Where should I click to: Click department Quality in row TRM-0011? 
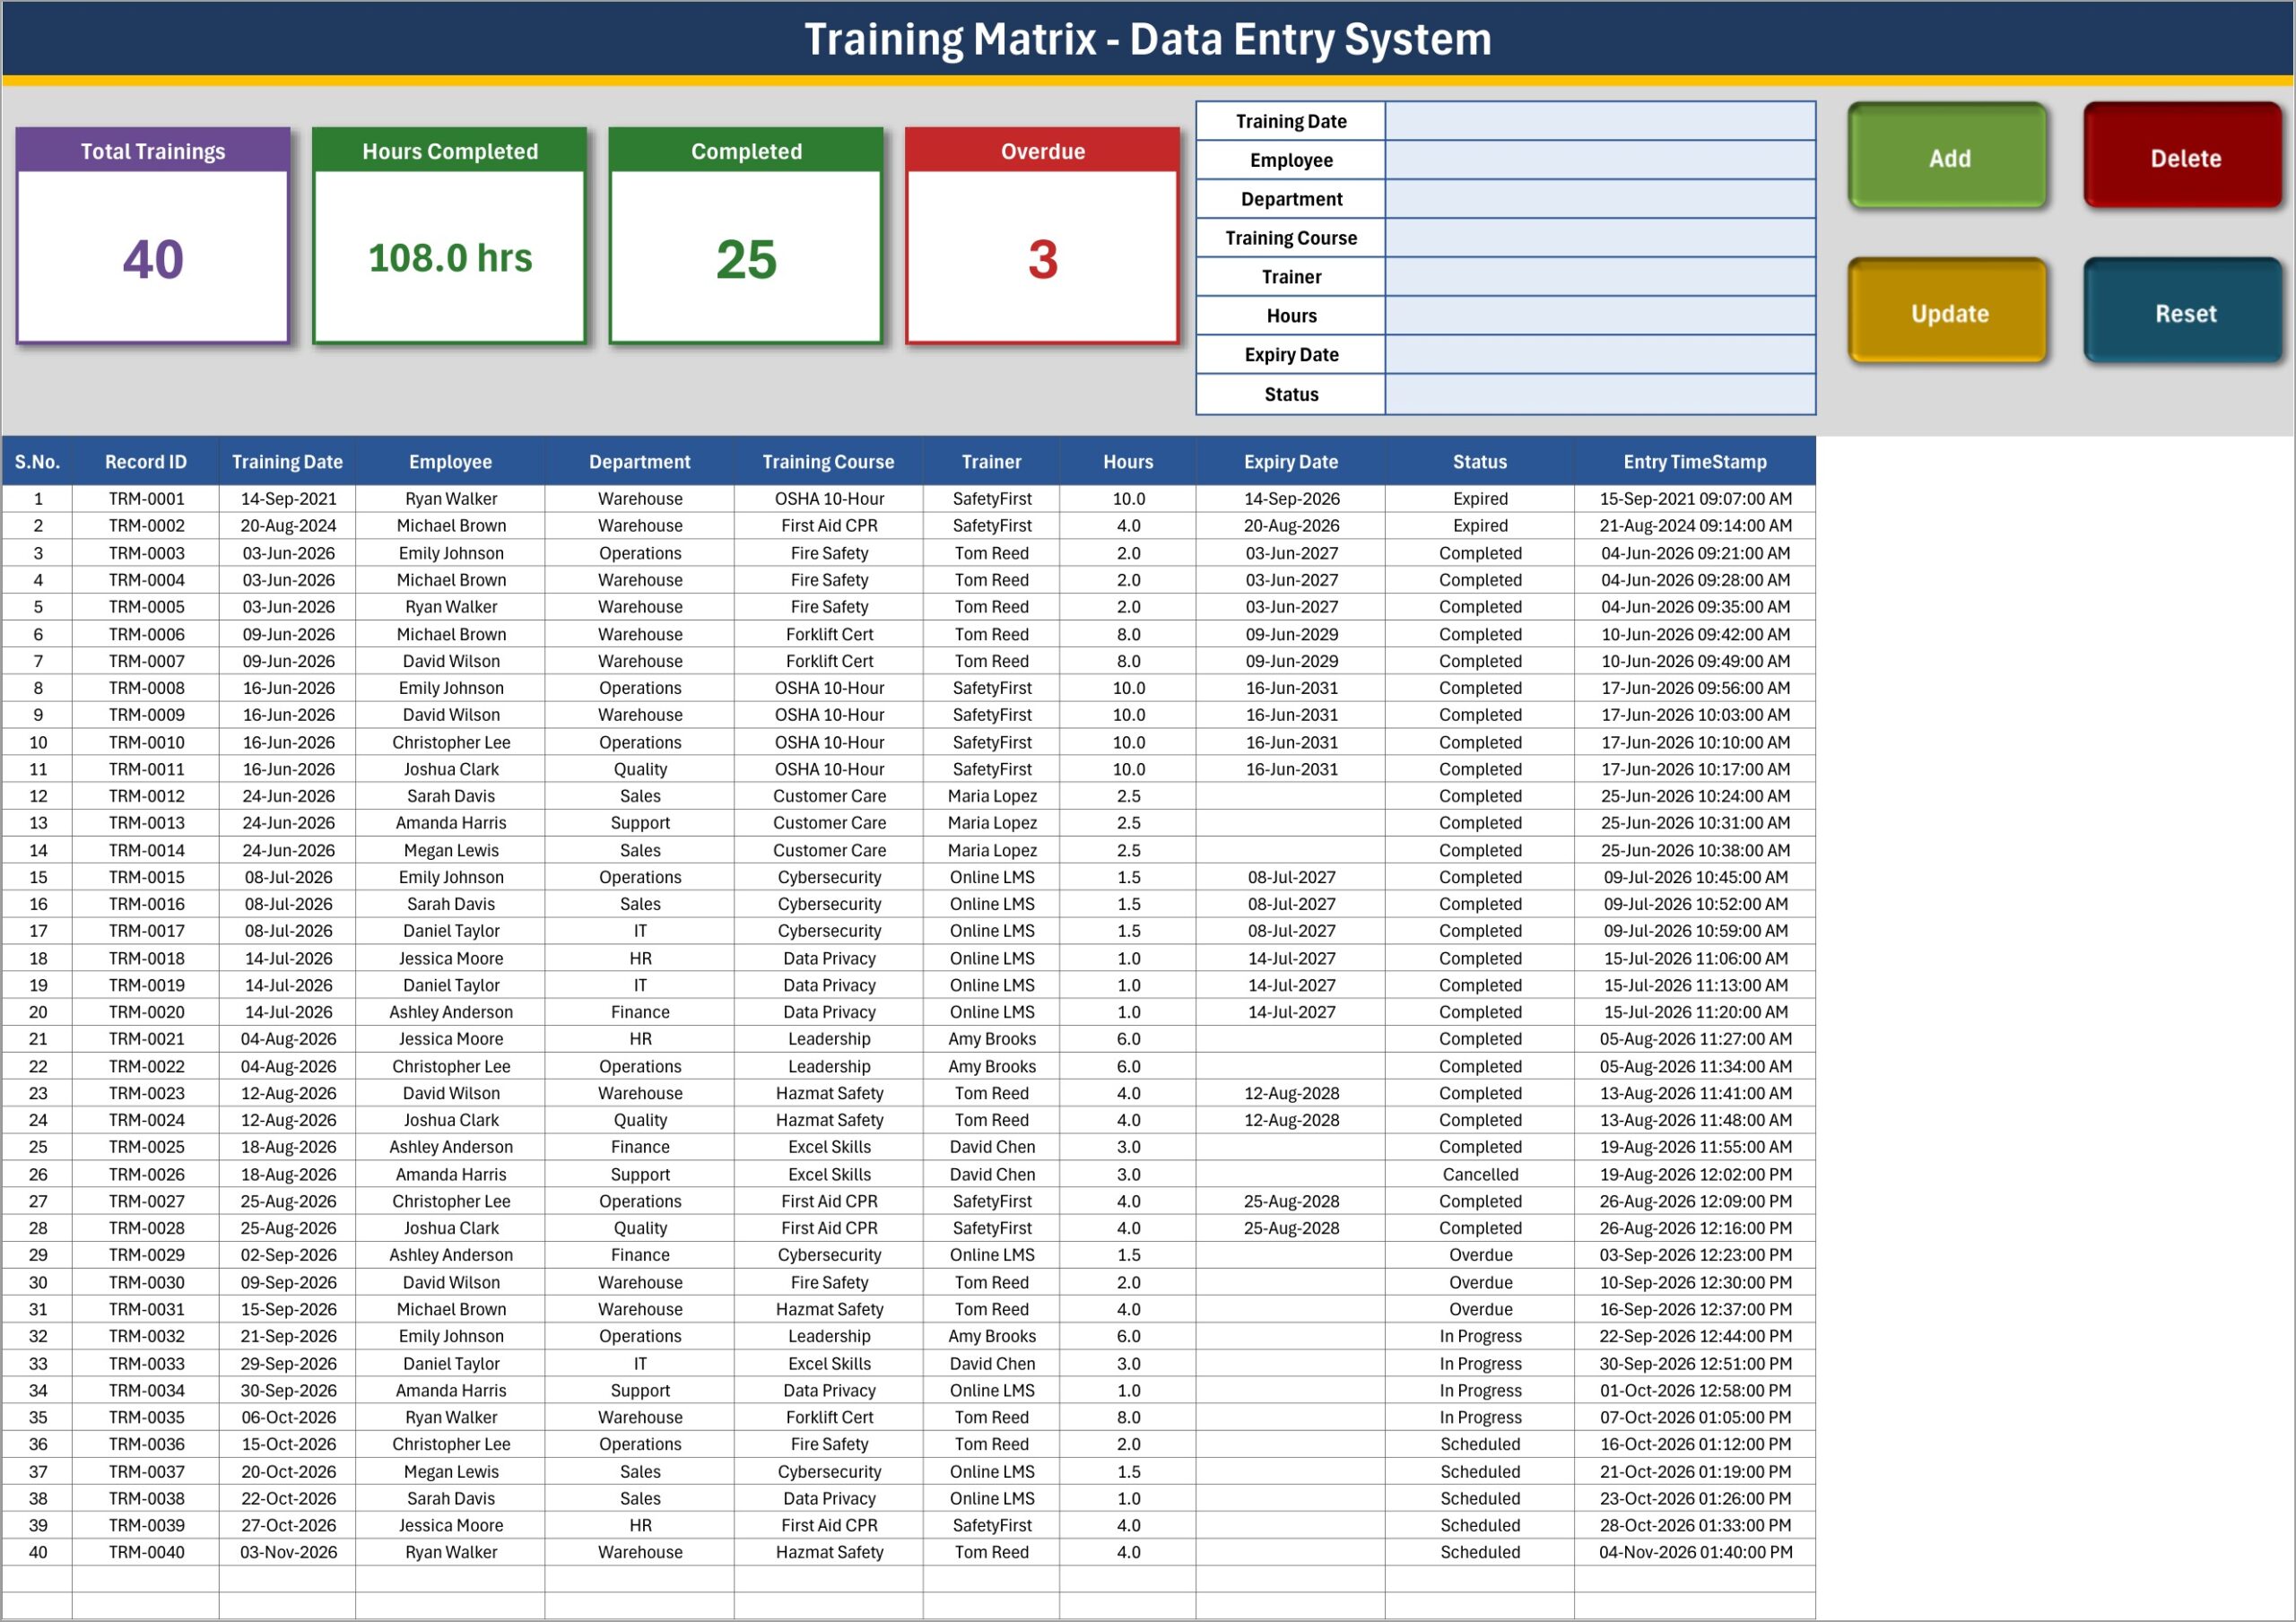[x=640, y=769]
